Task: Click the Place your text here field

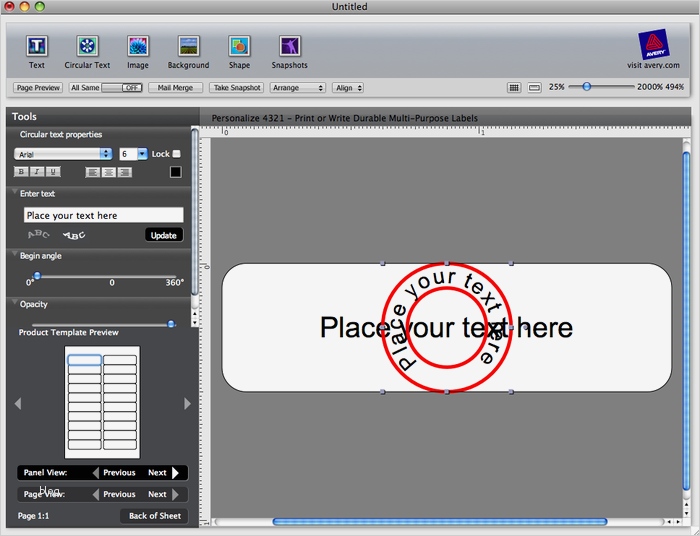Action: 103,215
